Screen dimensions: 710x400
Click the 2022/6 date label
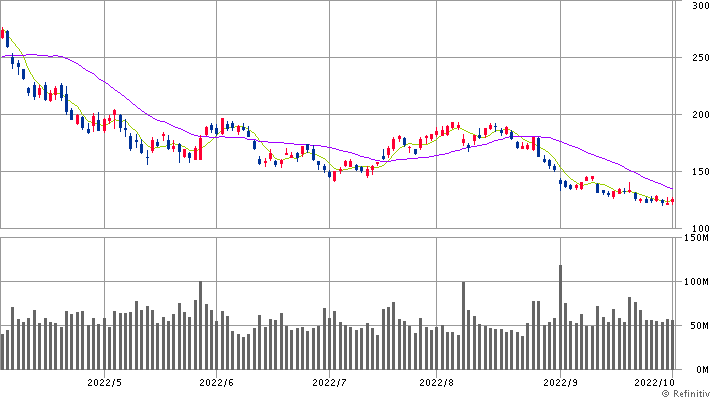tap(216, 381)
